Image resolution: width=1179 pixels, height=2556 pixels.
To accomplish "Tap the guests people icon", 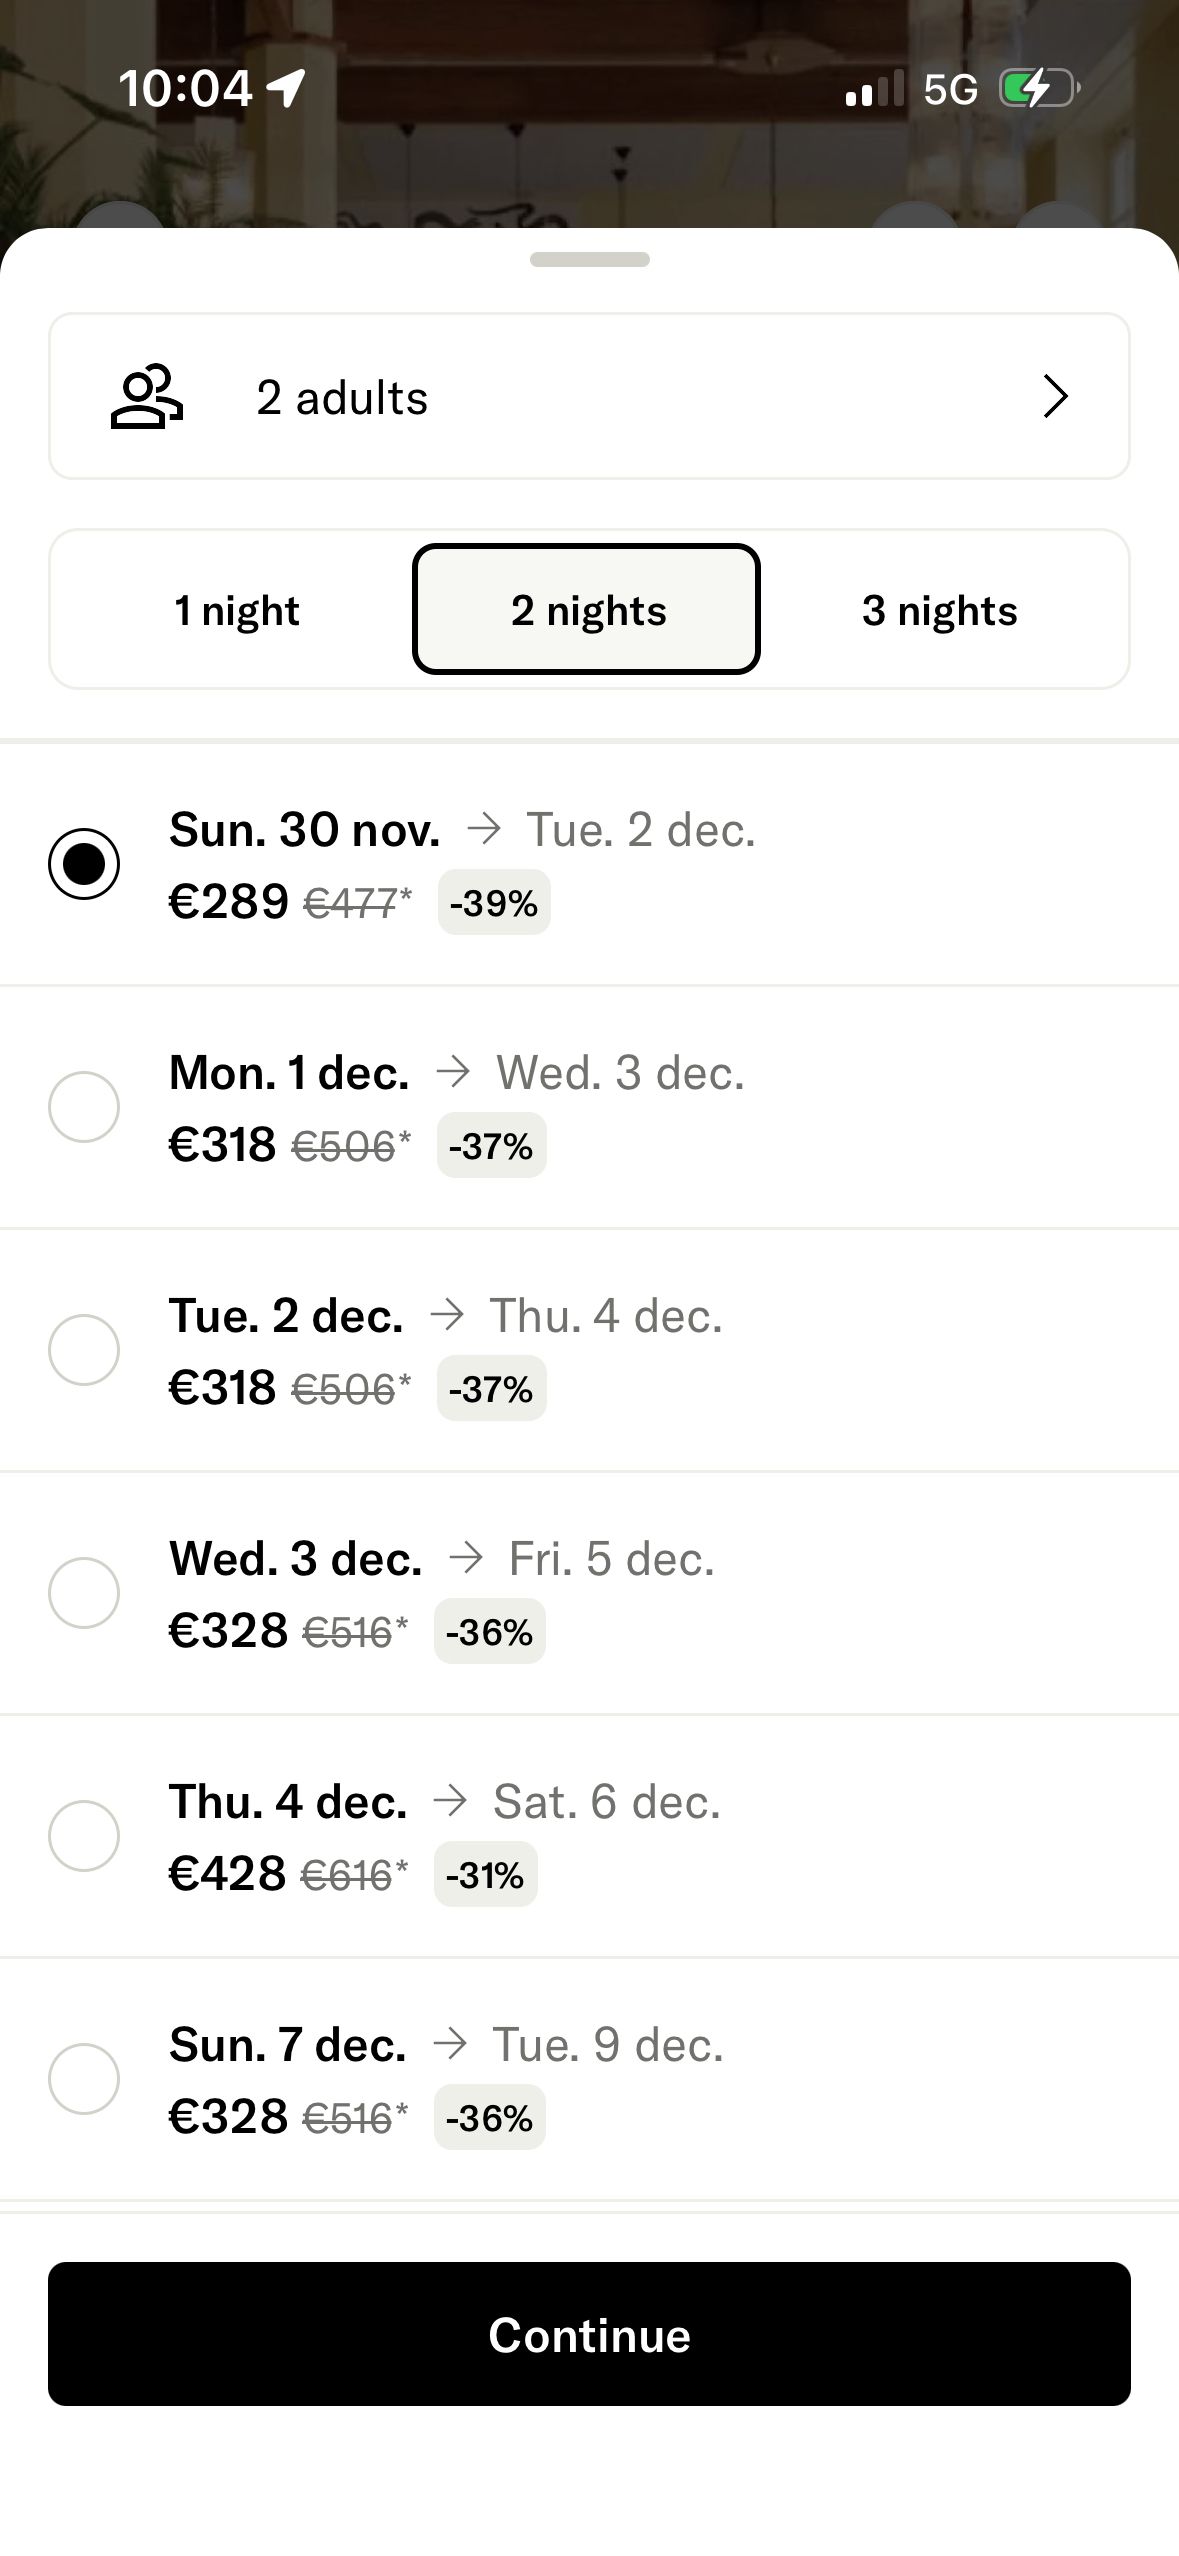I will [x=146, y=397].
